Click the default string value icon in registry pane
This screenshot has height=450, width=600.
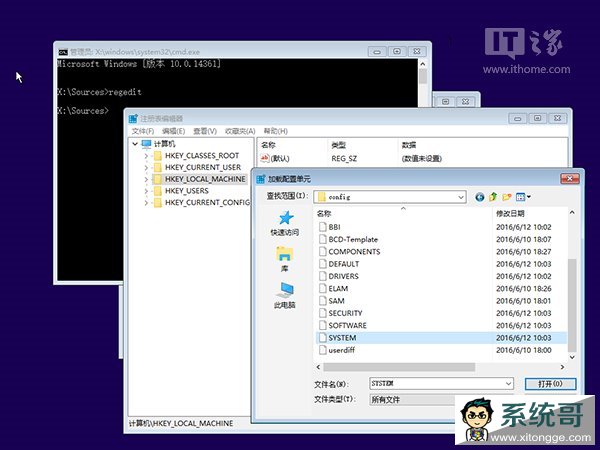tap(264, 158)
